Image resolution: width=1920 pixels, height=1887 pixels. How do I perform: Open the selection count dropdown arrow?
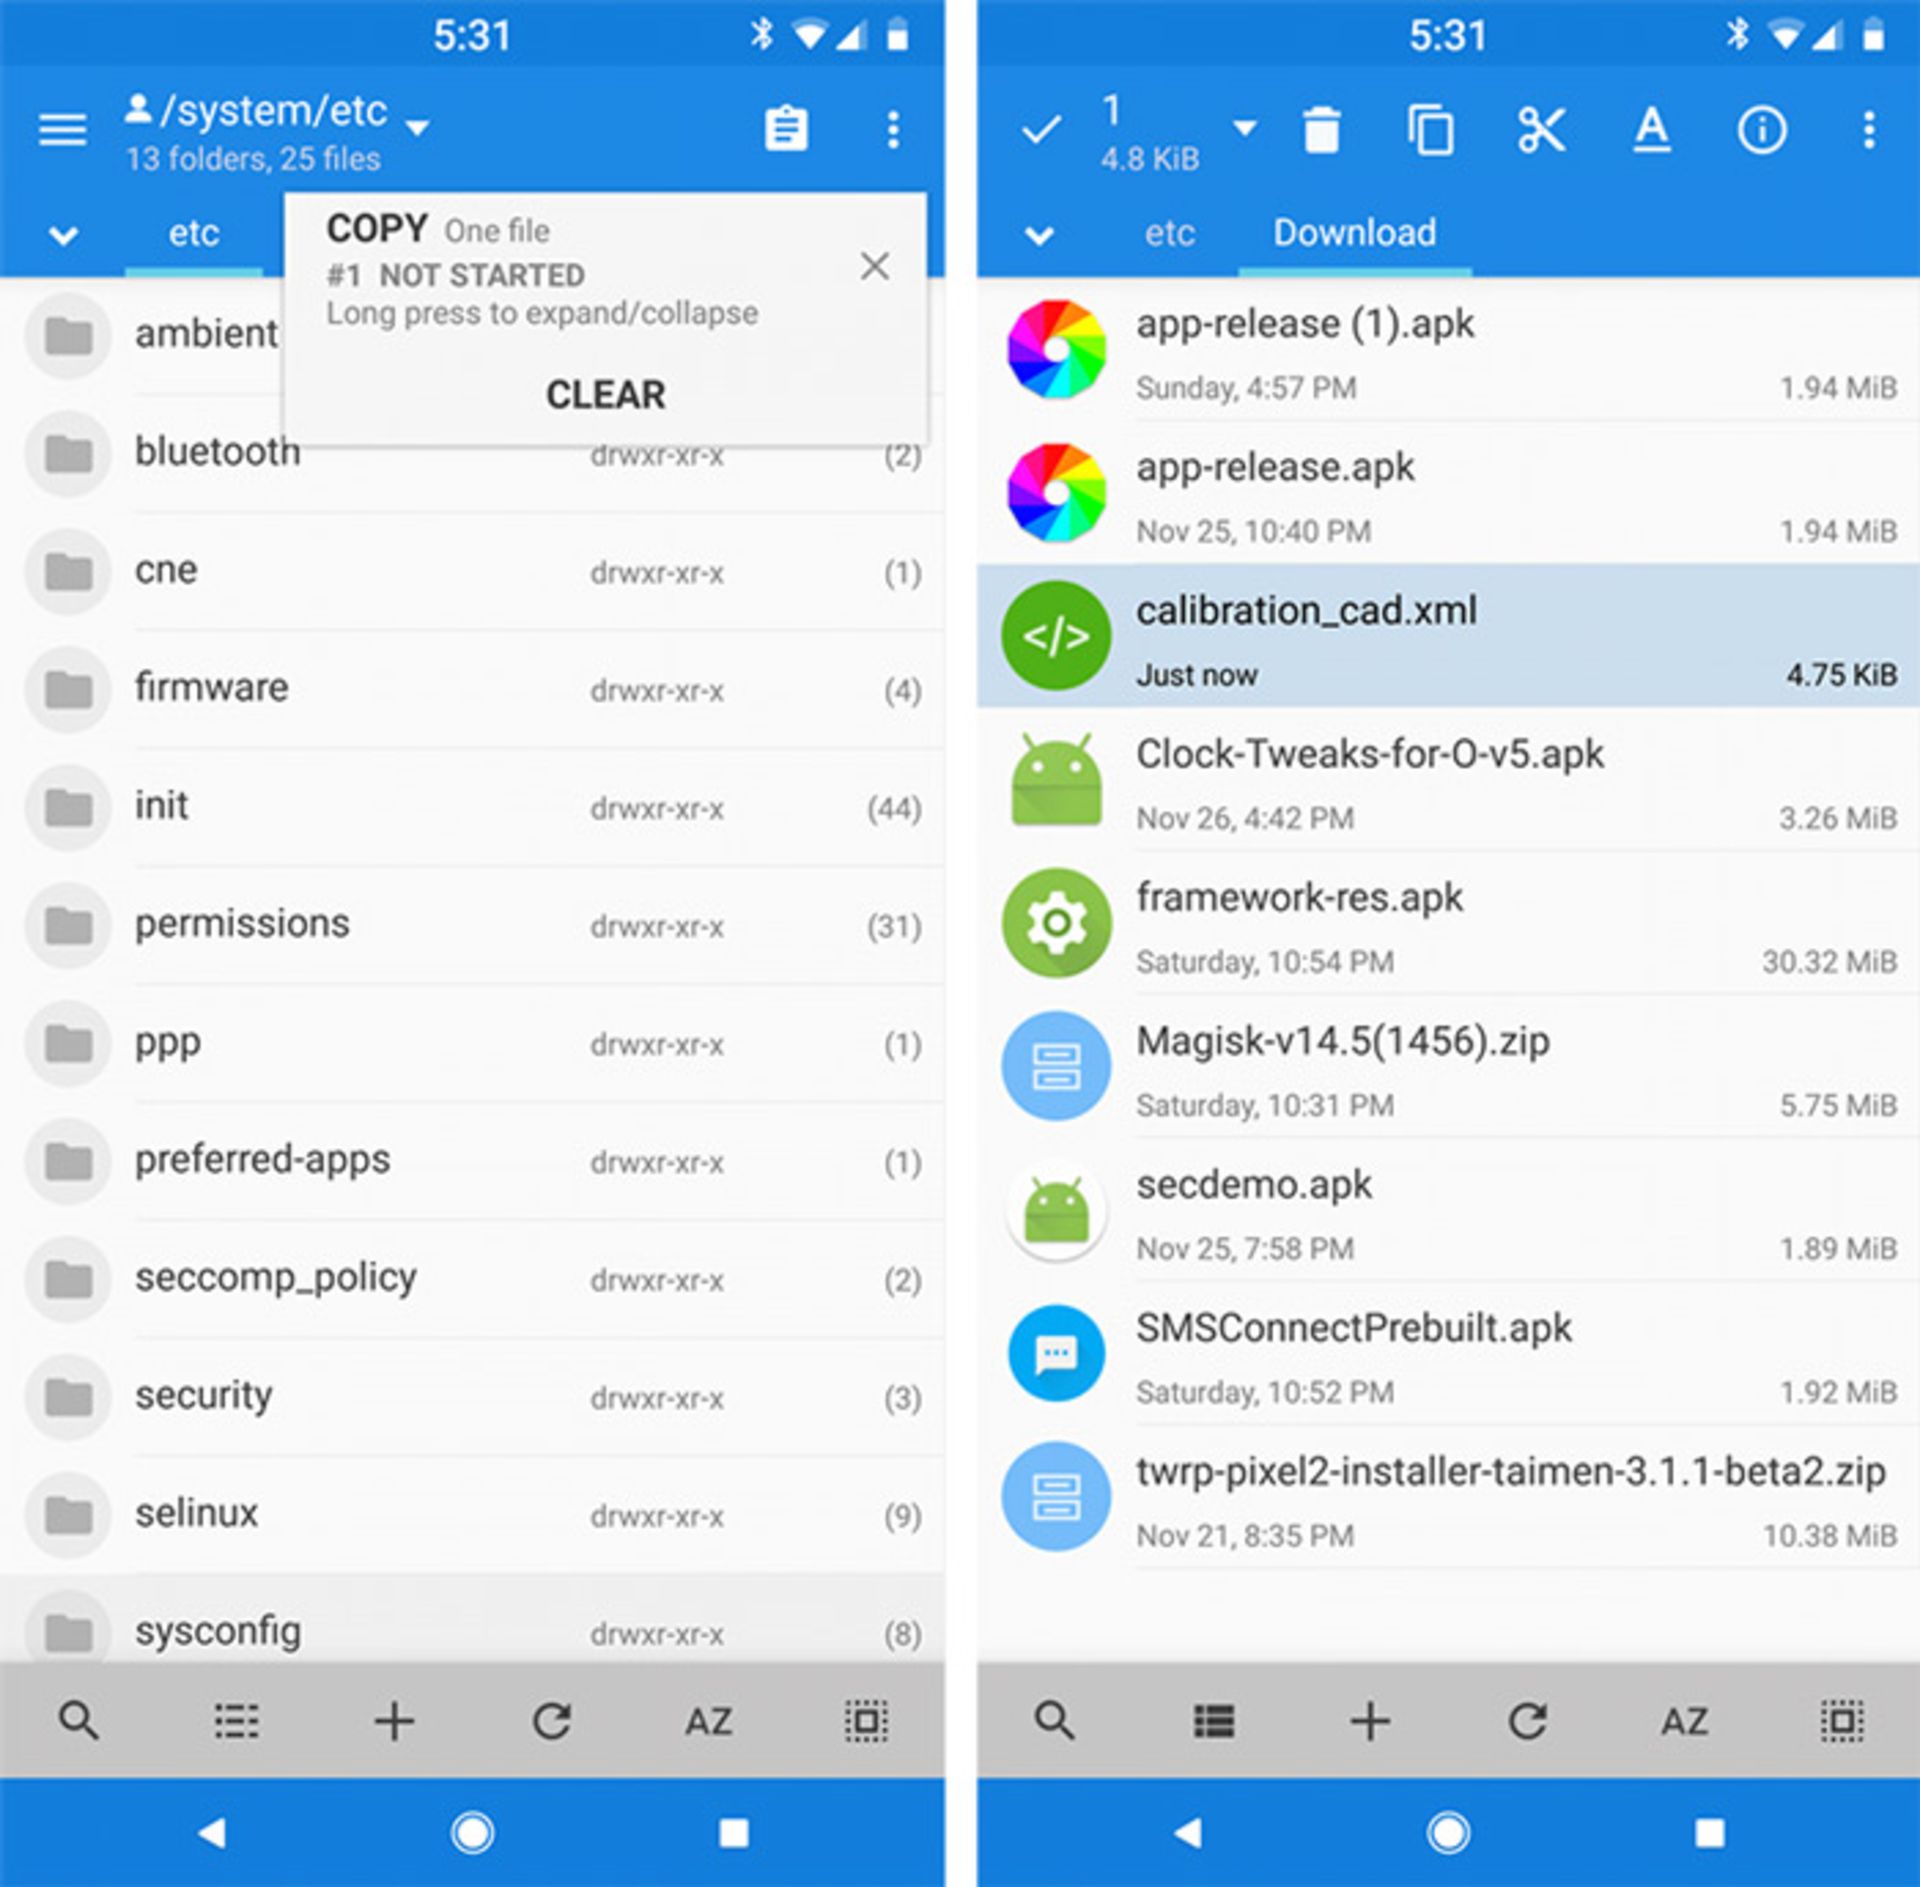click(x=1244, y=128)
